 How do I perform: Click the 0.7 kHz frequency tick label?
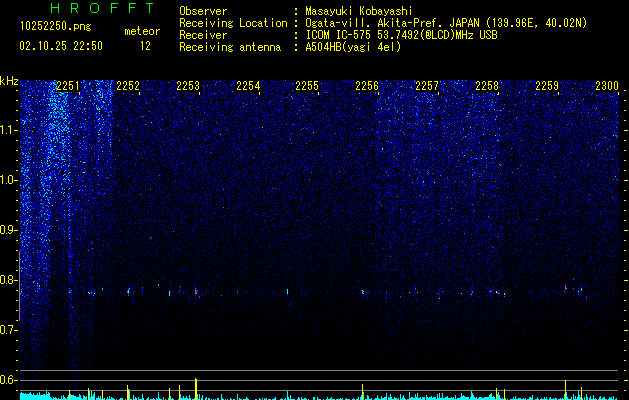(x=9, y=330)
